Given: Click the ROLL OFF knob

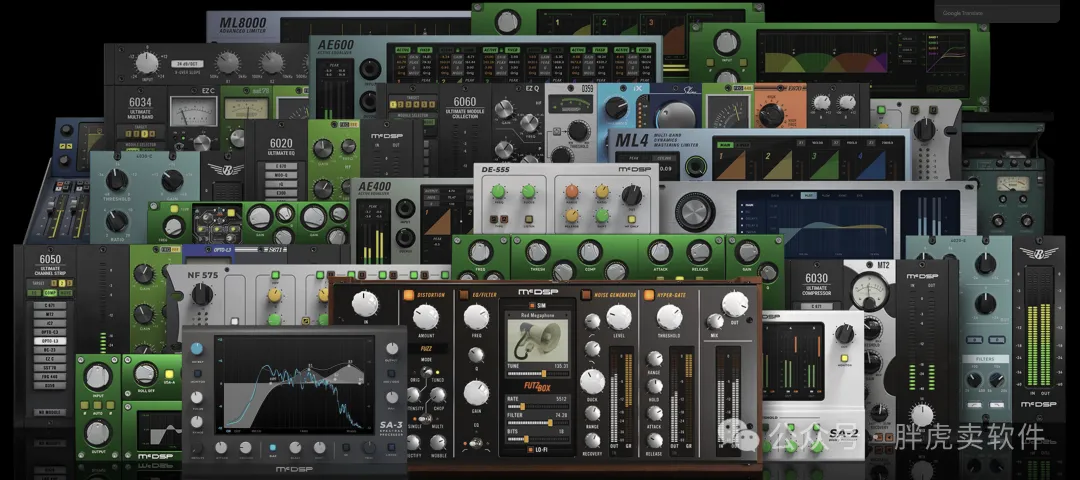Looking at the screenshot, I should 144,375.
